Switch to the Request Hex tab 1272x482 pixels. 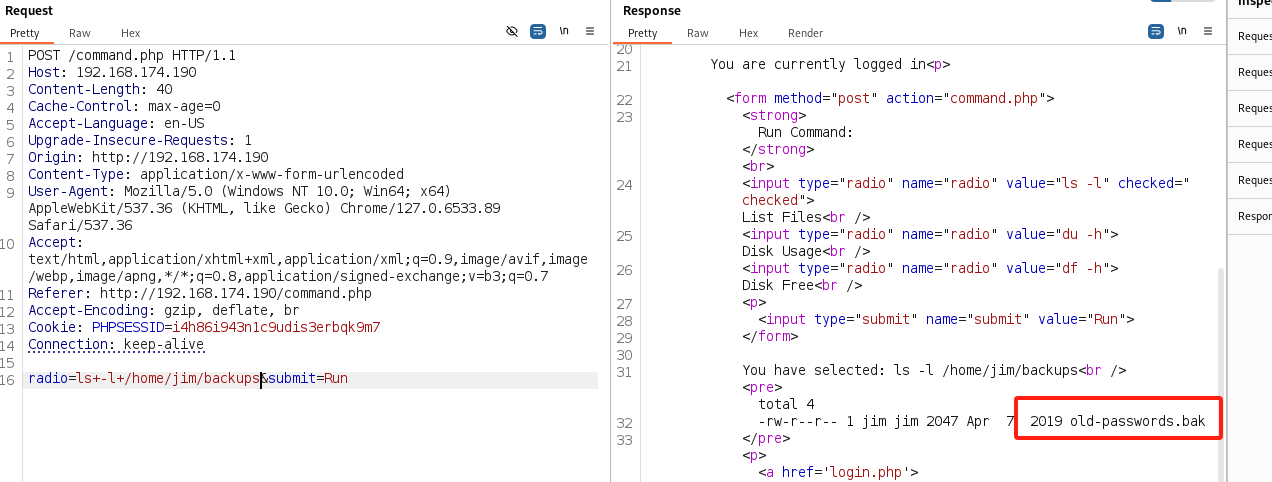131,33
